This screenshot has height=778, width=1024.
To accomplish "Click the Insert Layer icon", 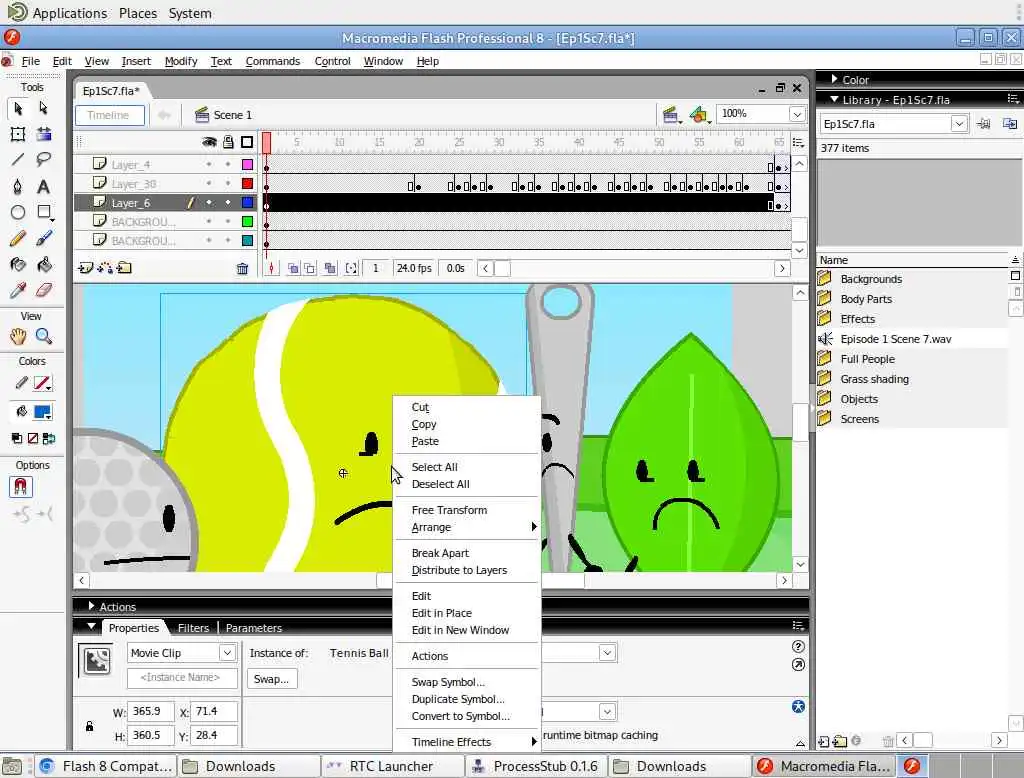I will (x=85, y=268).
